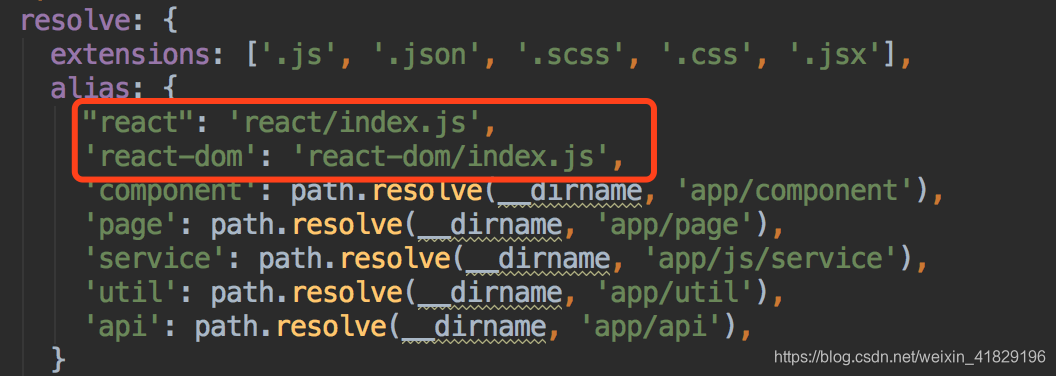The height and width of the screenshot is (376, 1056).
Task: Click the 'app/js/service' path string
Action: pyautogui.click(x=771, y=259)
